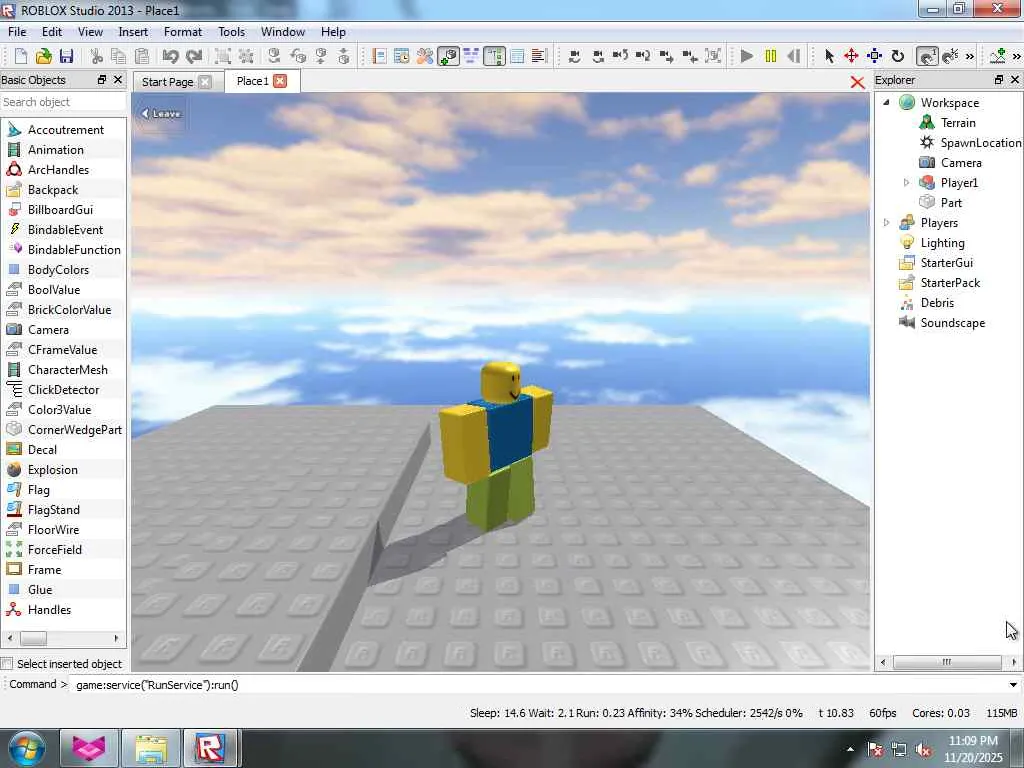
Task: Select the red Move tool
Action: pyautogui.click(x=851, y=56)
